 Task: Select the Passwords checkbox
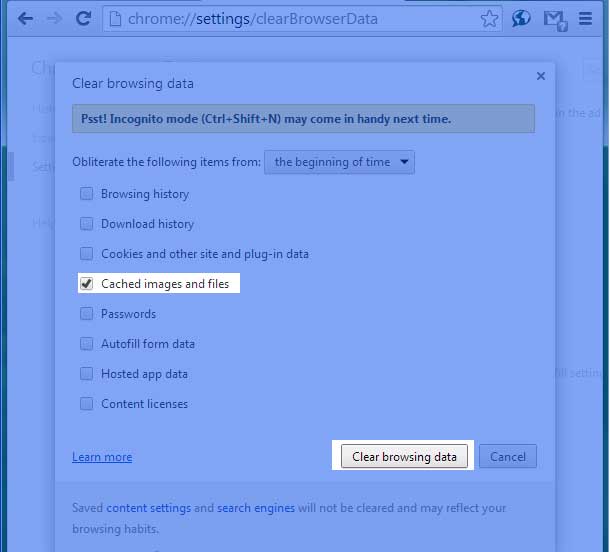(86, 314)
